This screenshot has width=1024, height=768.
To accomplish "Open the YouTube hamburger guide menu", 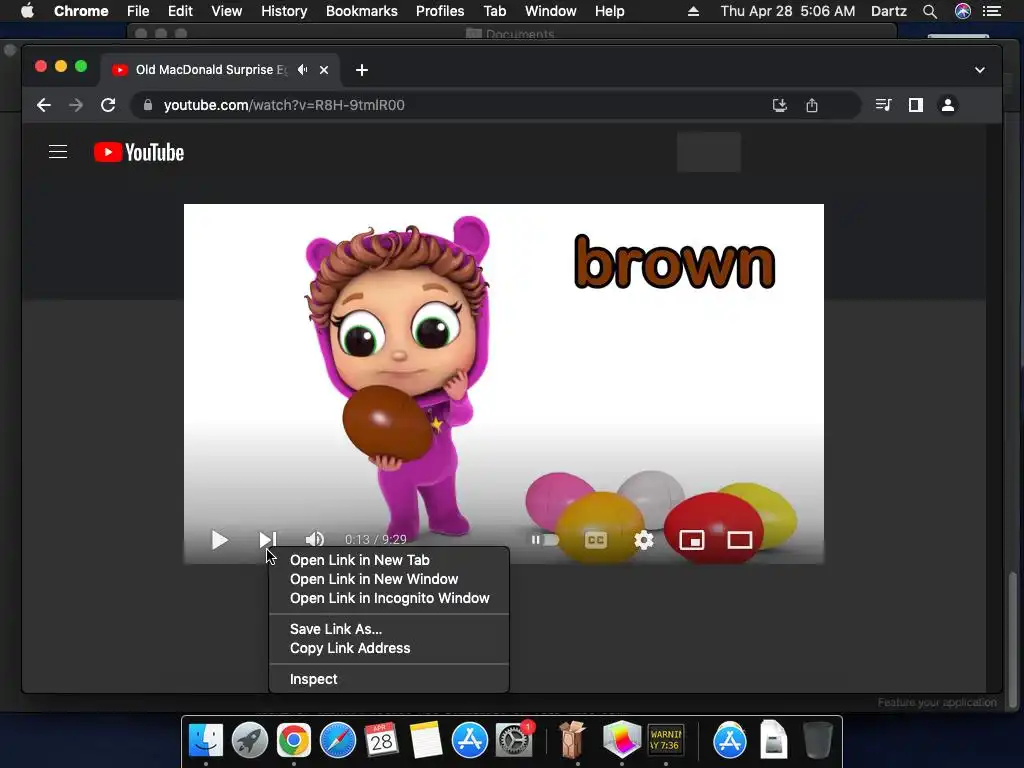I will pos(58,152).
